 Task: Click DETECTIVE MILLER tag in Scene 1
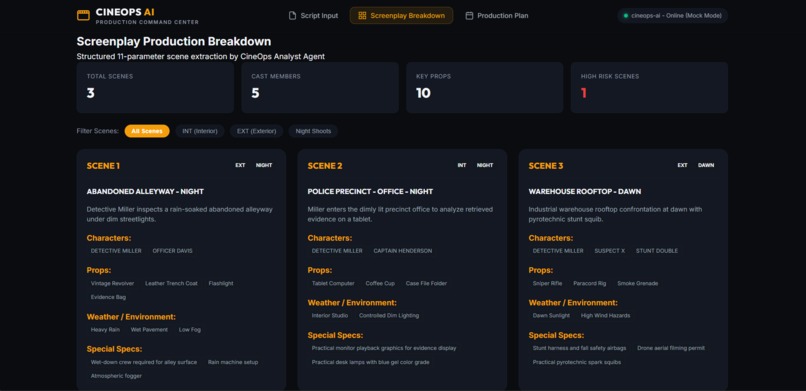coord(116,251)
